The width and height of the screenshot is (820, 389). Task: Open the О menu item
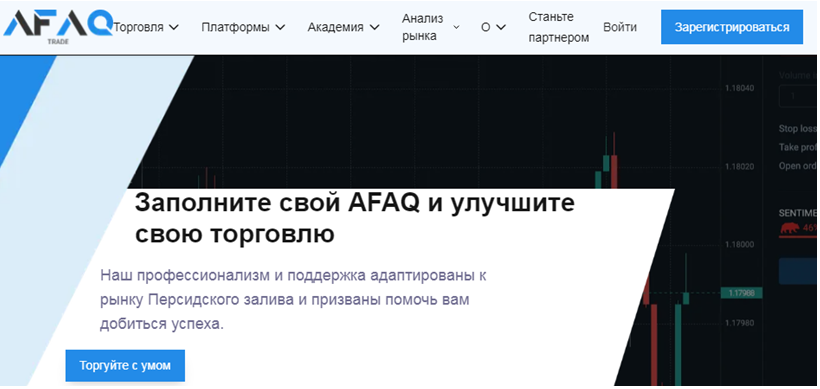point(486,27)
